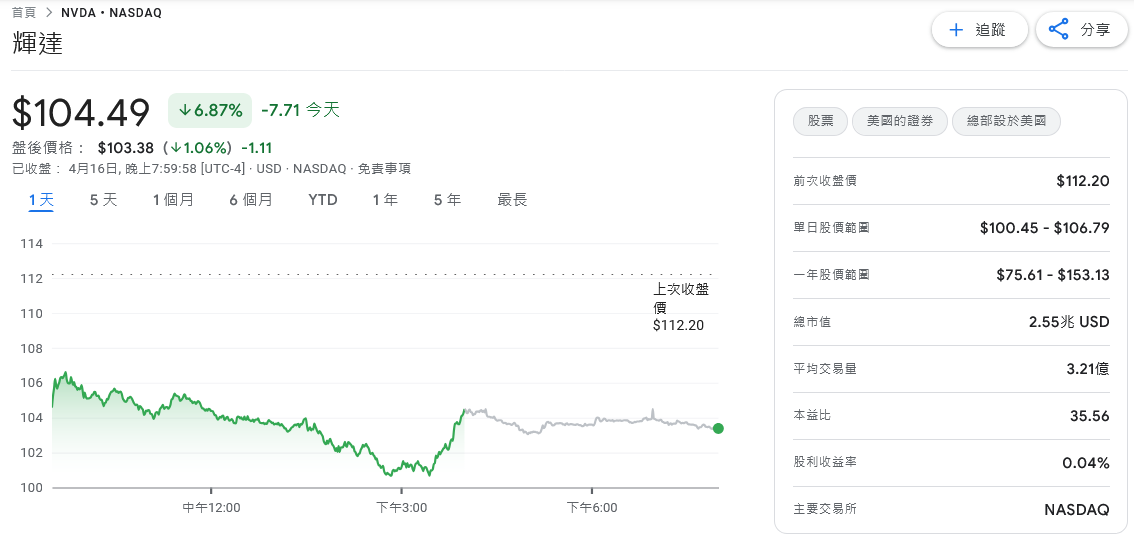Click the 美國的證券 category chip
This screenshot has height=535, width=1134.
point(900,121)
